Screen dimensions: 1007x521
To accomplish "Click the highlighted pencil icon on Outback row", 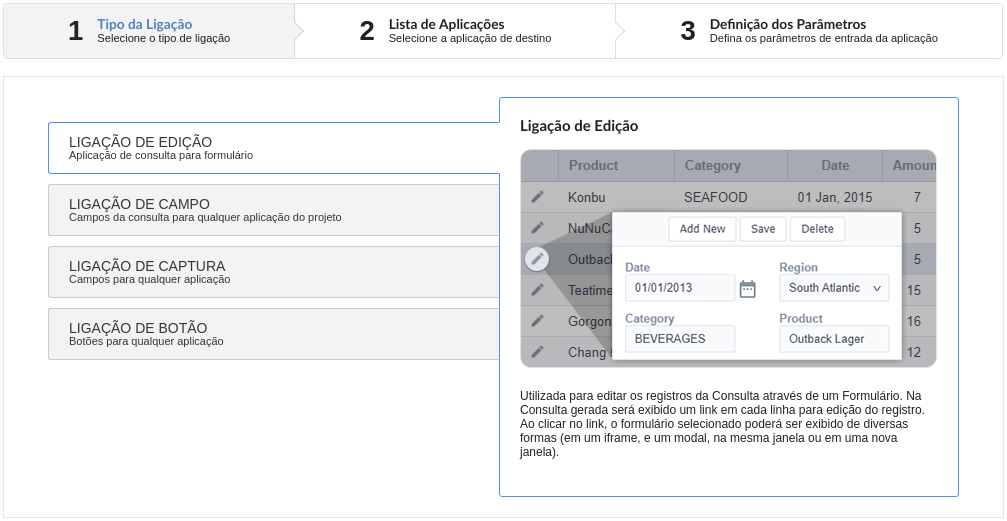I will (x=538, y=259).
